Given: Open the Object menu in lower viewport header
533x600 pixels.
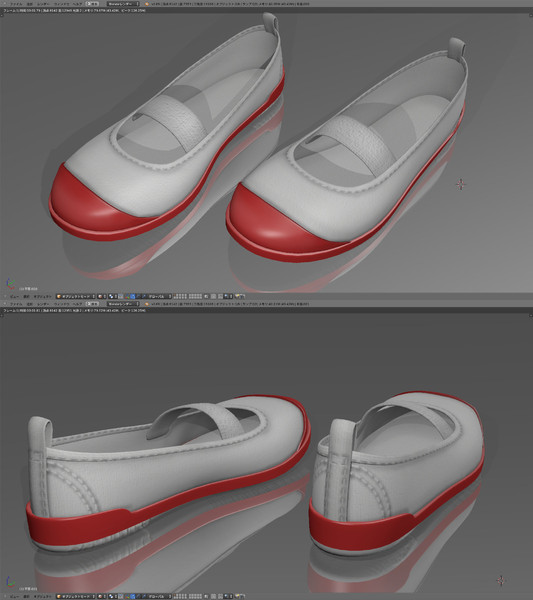Looking at the screenshot, I should click(42, 597).
